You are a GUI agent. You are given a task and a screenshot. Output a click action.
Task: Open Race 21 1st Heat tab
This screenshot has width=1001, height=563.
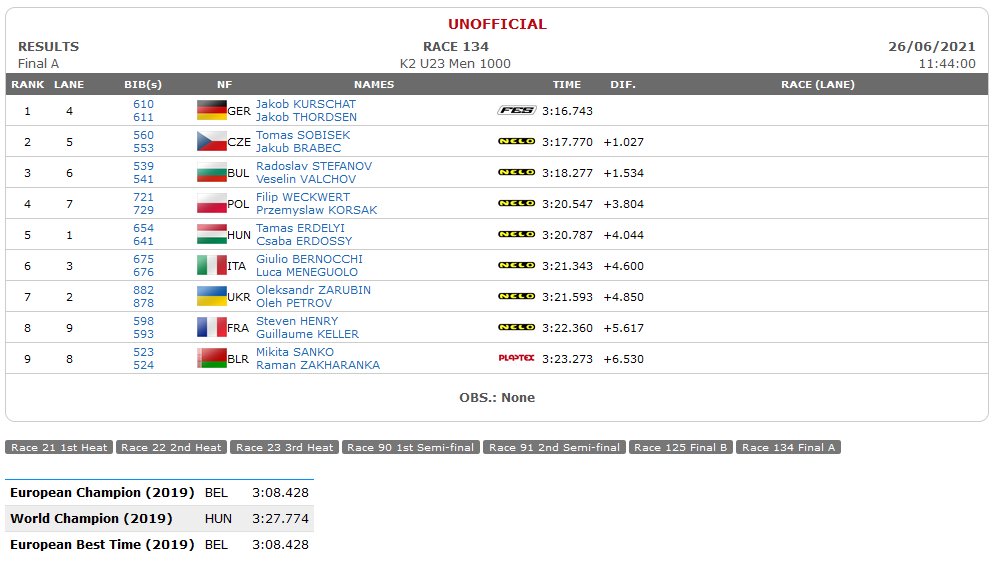[59, 447]
